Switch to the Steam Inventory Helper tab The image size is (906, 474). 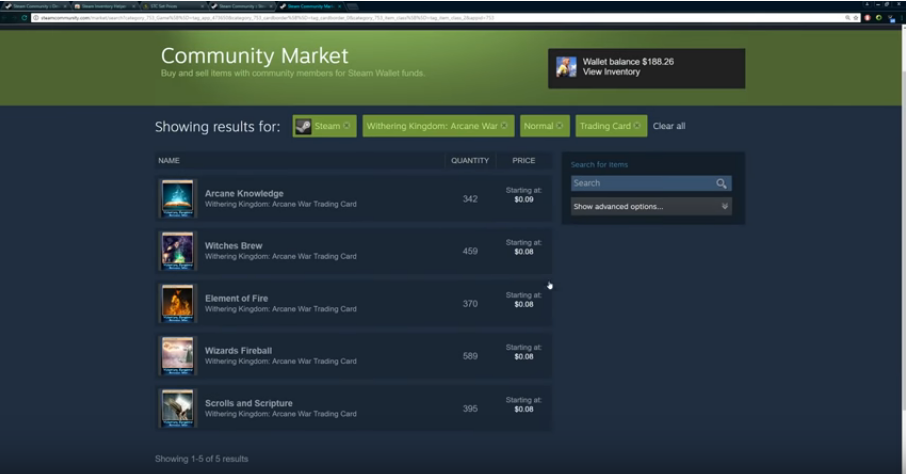click(104, 6)
